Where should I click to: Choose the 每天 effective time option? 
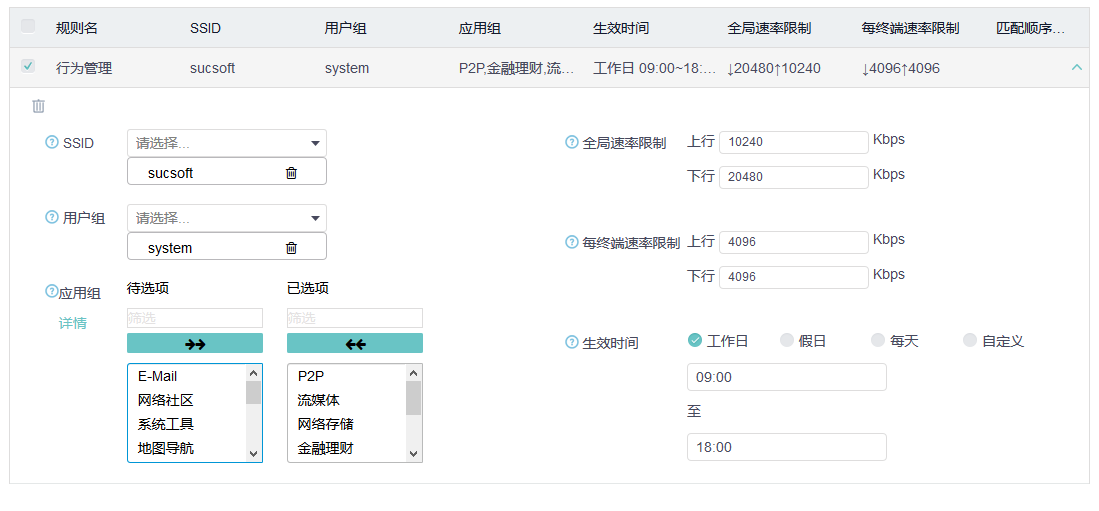pyautogui.click(x=878, y=341)
